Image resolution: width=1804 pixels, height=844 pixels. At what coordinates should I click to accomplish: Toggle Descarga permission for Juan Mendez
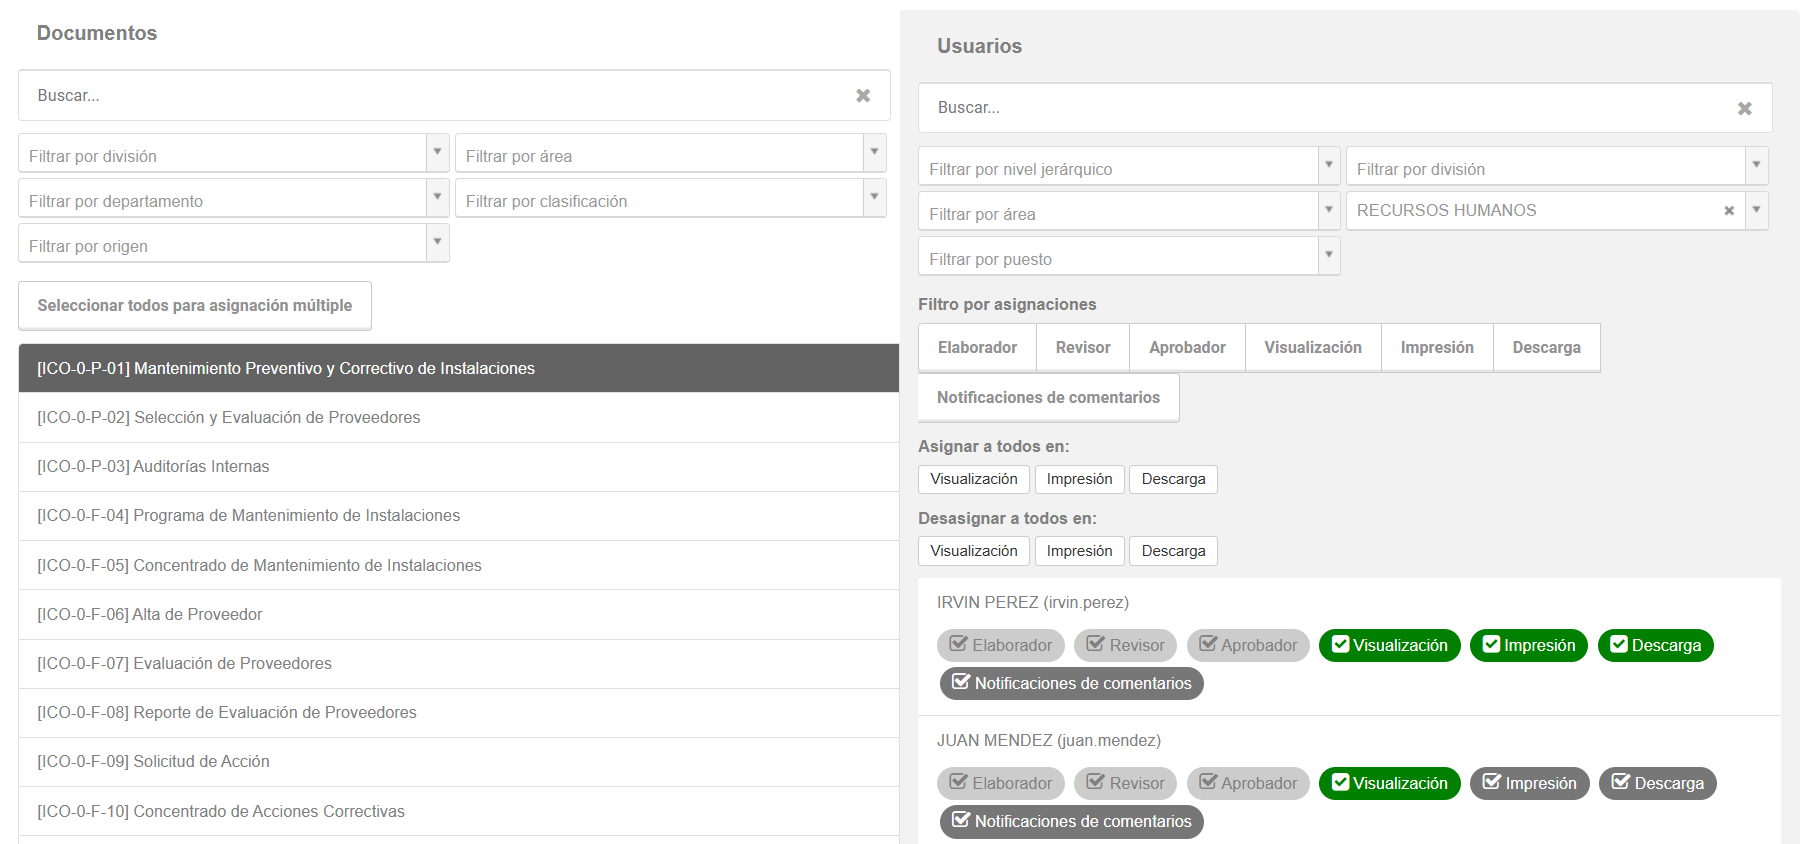click(x=1657, y=784)
